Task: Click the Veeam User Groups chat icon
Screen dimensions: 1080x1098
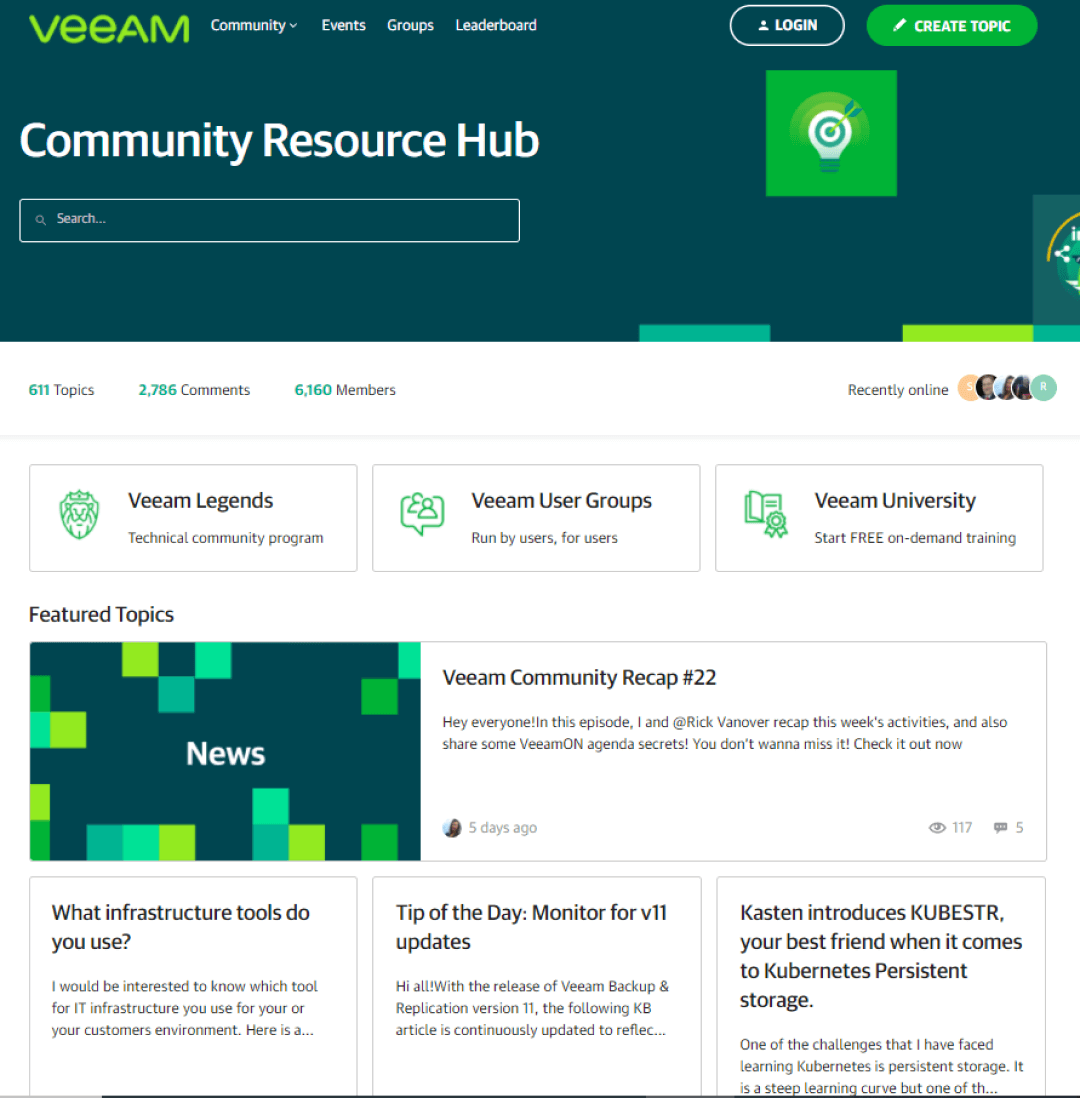Action: pos(422,515)
